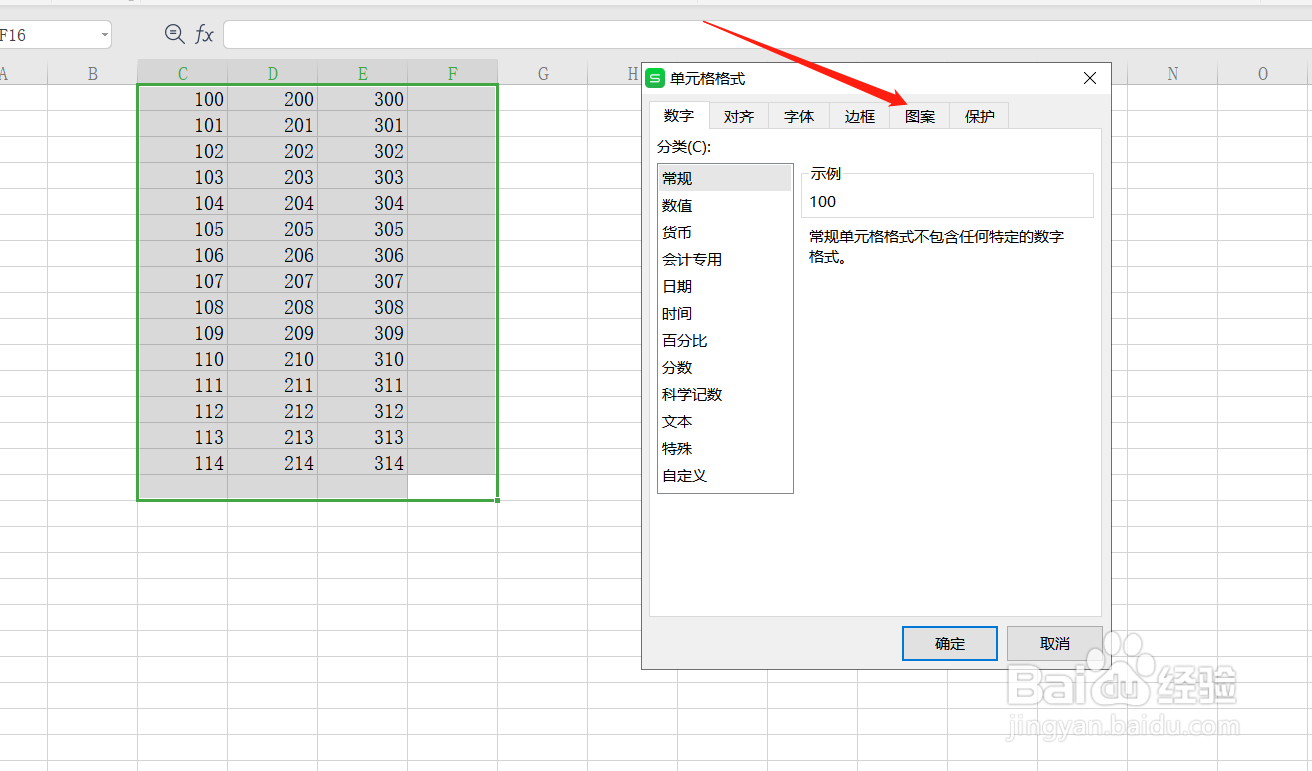Click the 取消 button
Screen dimensions: 1312x771
(1055, 643)
